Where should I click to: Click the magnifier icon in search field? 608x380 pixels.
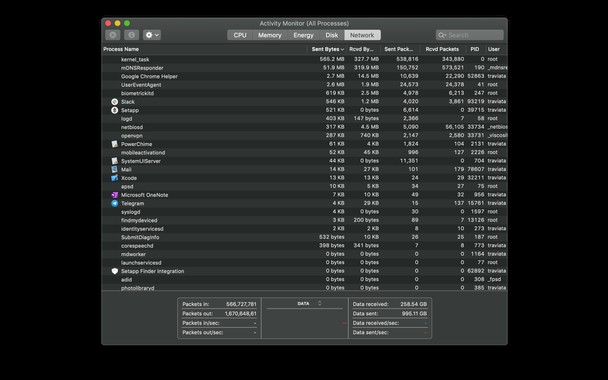(442, 35)
